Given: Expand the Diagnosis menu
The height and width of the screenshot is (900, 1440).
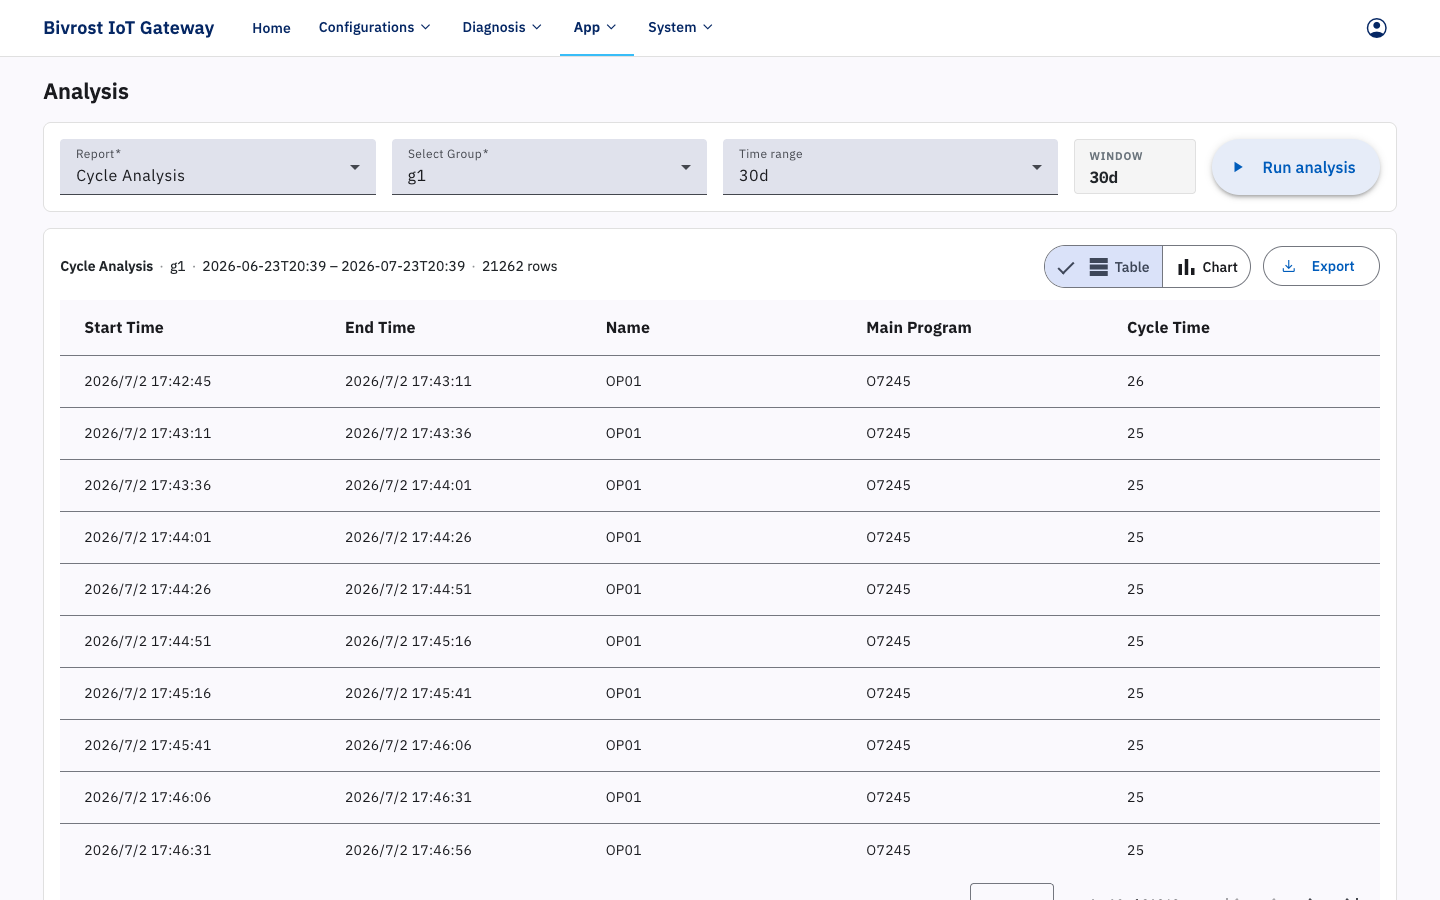Looking at the screenshot, I should [x=502, y=27].
